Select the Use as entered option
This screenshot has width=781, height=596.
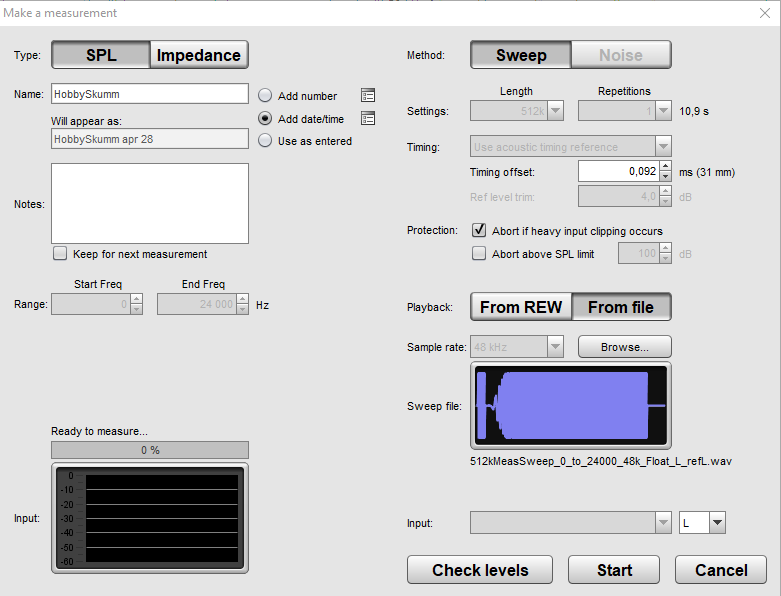pyautogui.click(x=265, y=141)
